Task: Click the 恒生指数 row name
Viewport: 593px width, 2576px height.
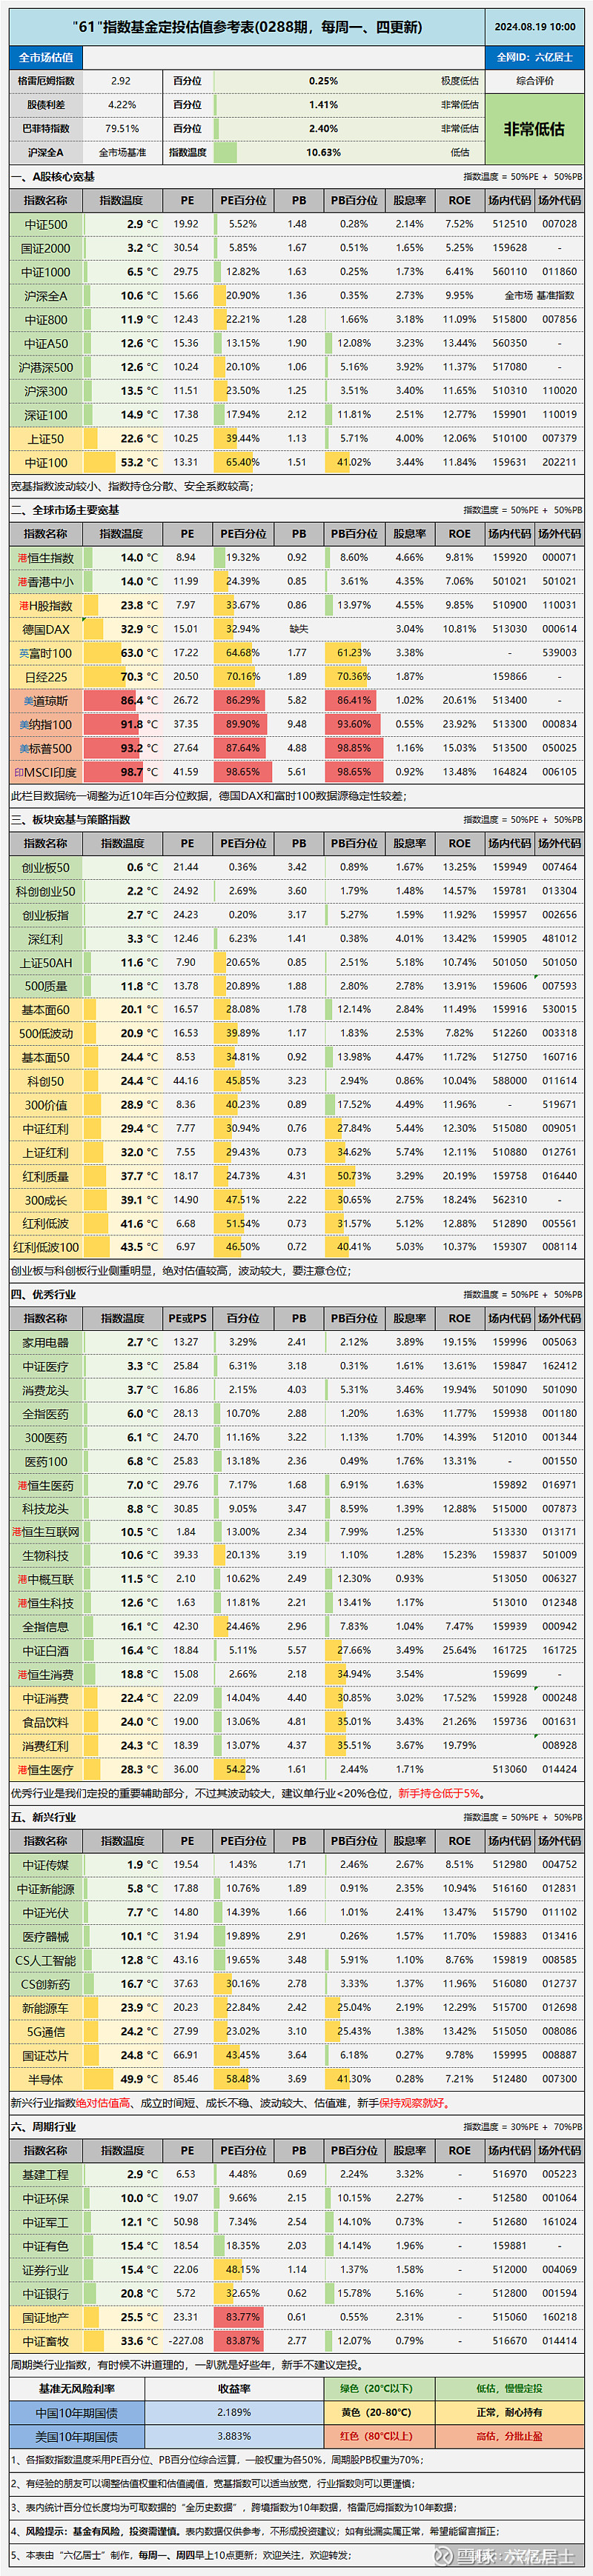Action: pos(46,558)
